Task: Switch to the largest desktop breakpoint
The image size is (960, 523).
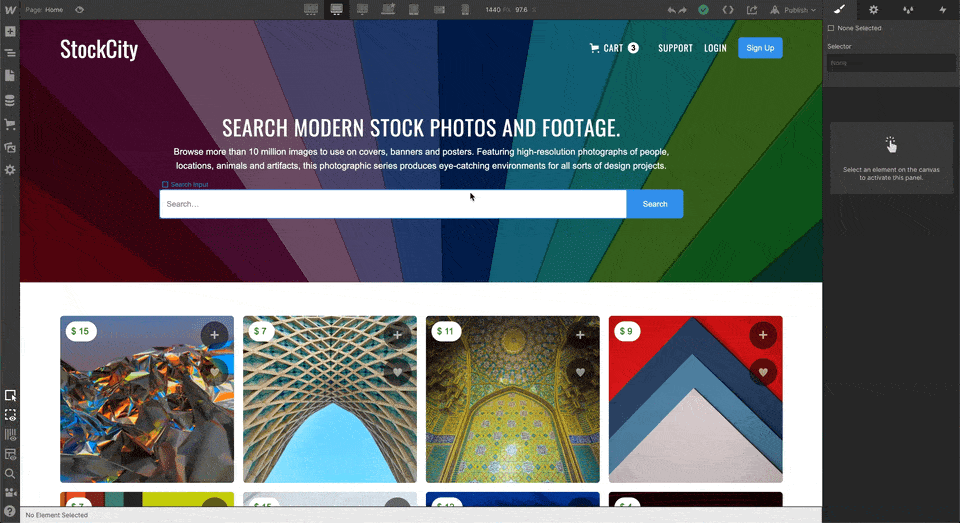Action: pos(311,10)
